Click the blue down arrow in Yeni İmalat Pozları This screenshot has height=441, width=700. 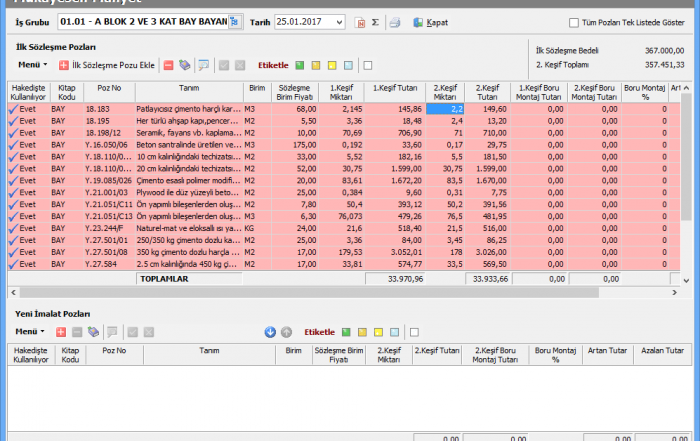270,331
